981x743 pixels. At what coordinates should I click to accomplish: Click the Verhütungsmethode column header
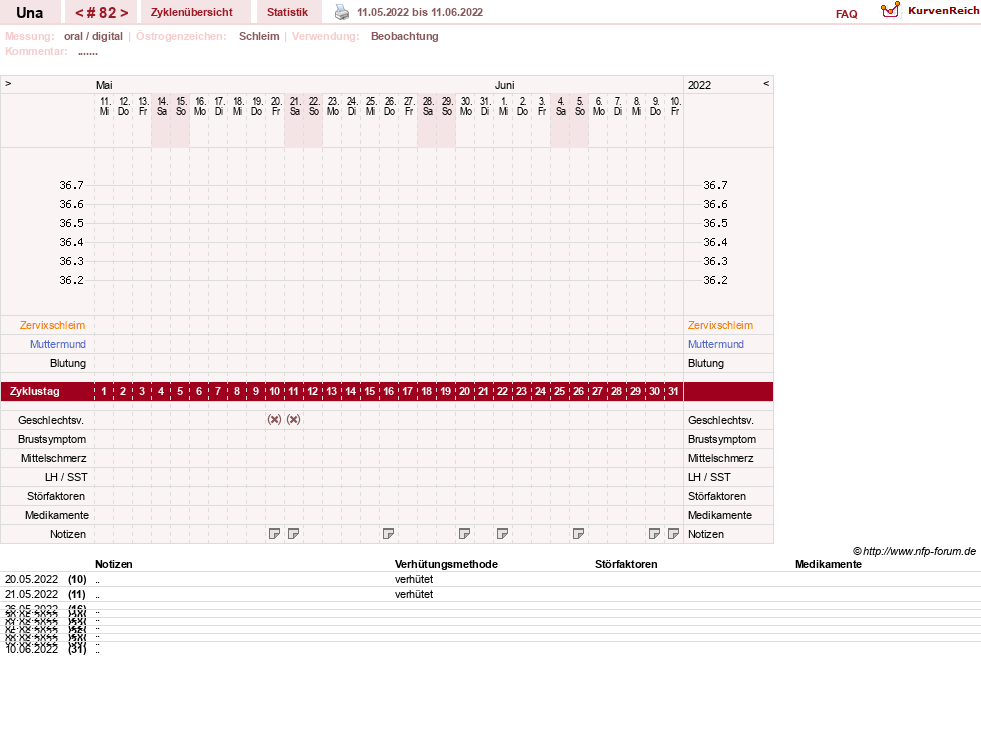(x=446, y=564)
